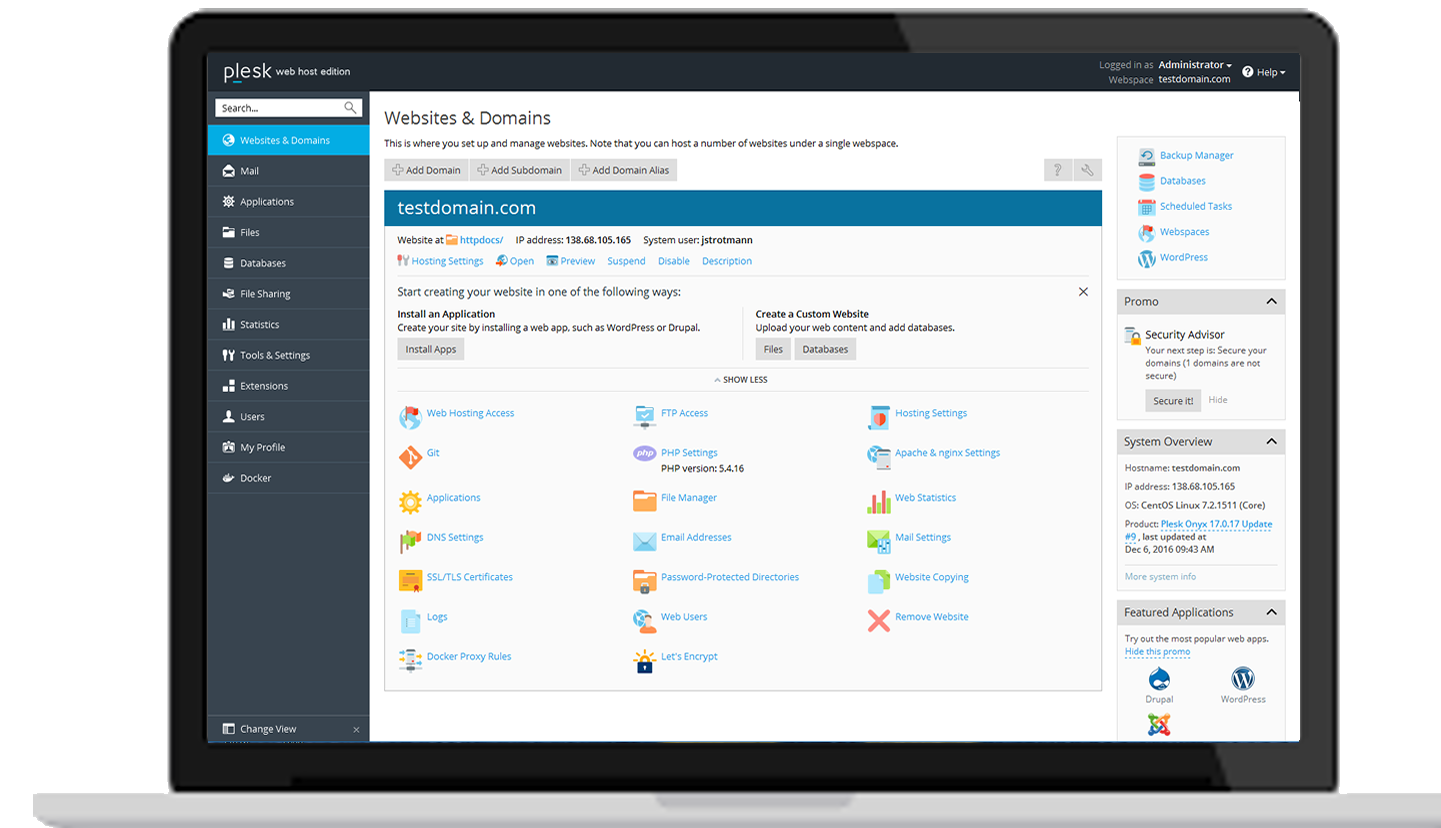Click the DNS Settings flag icon
The width and height of the screenshot is (1441, 828).
click(410, 541)
